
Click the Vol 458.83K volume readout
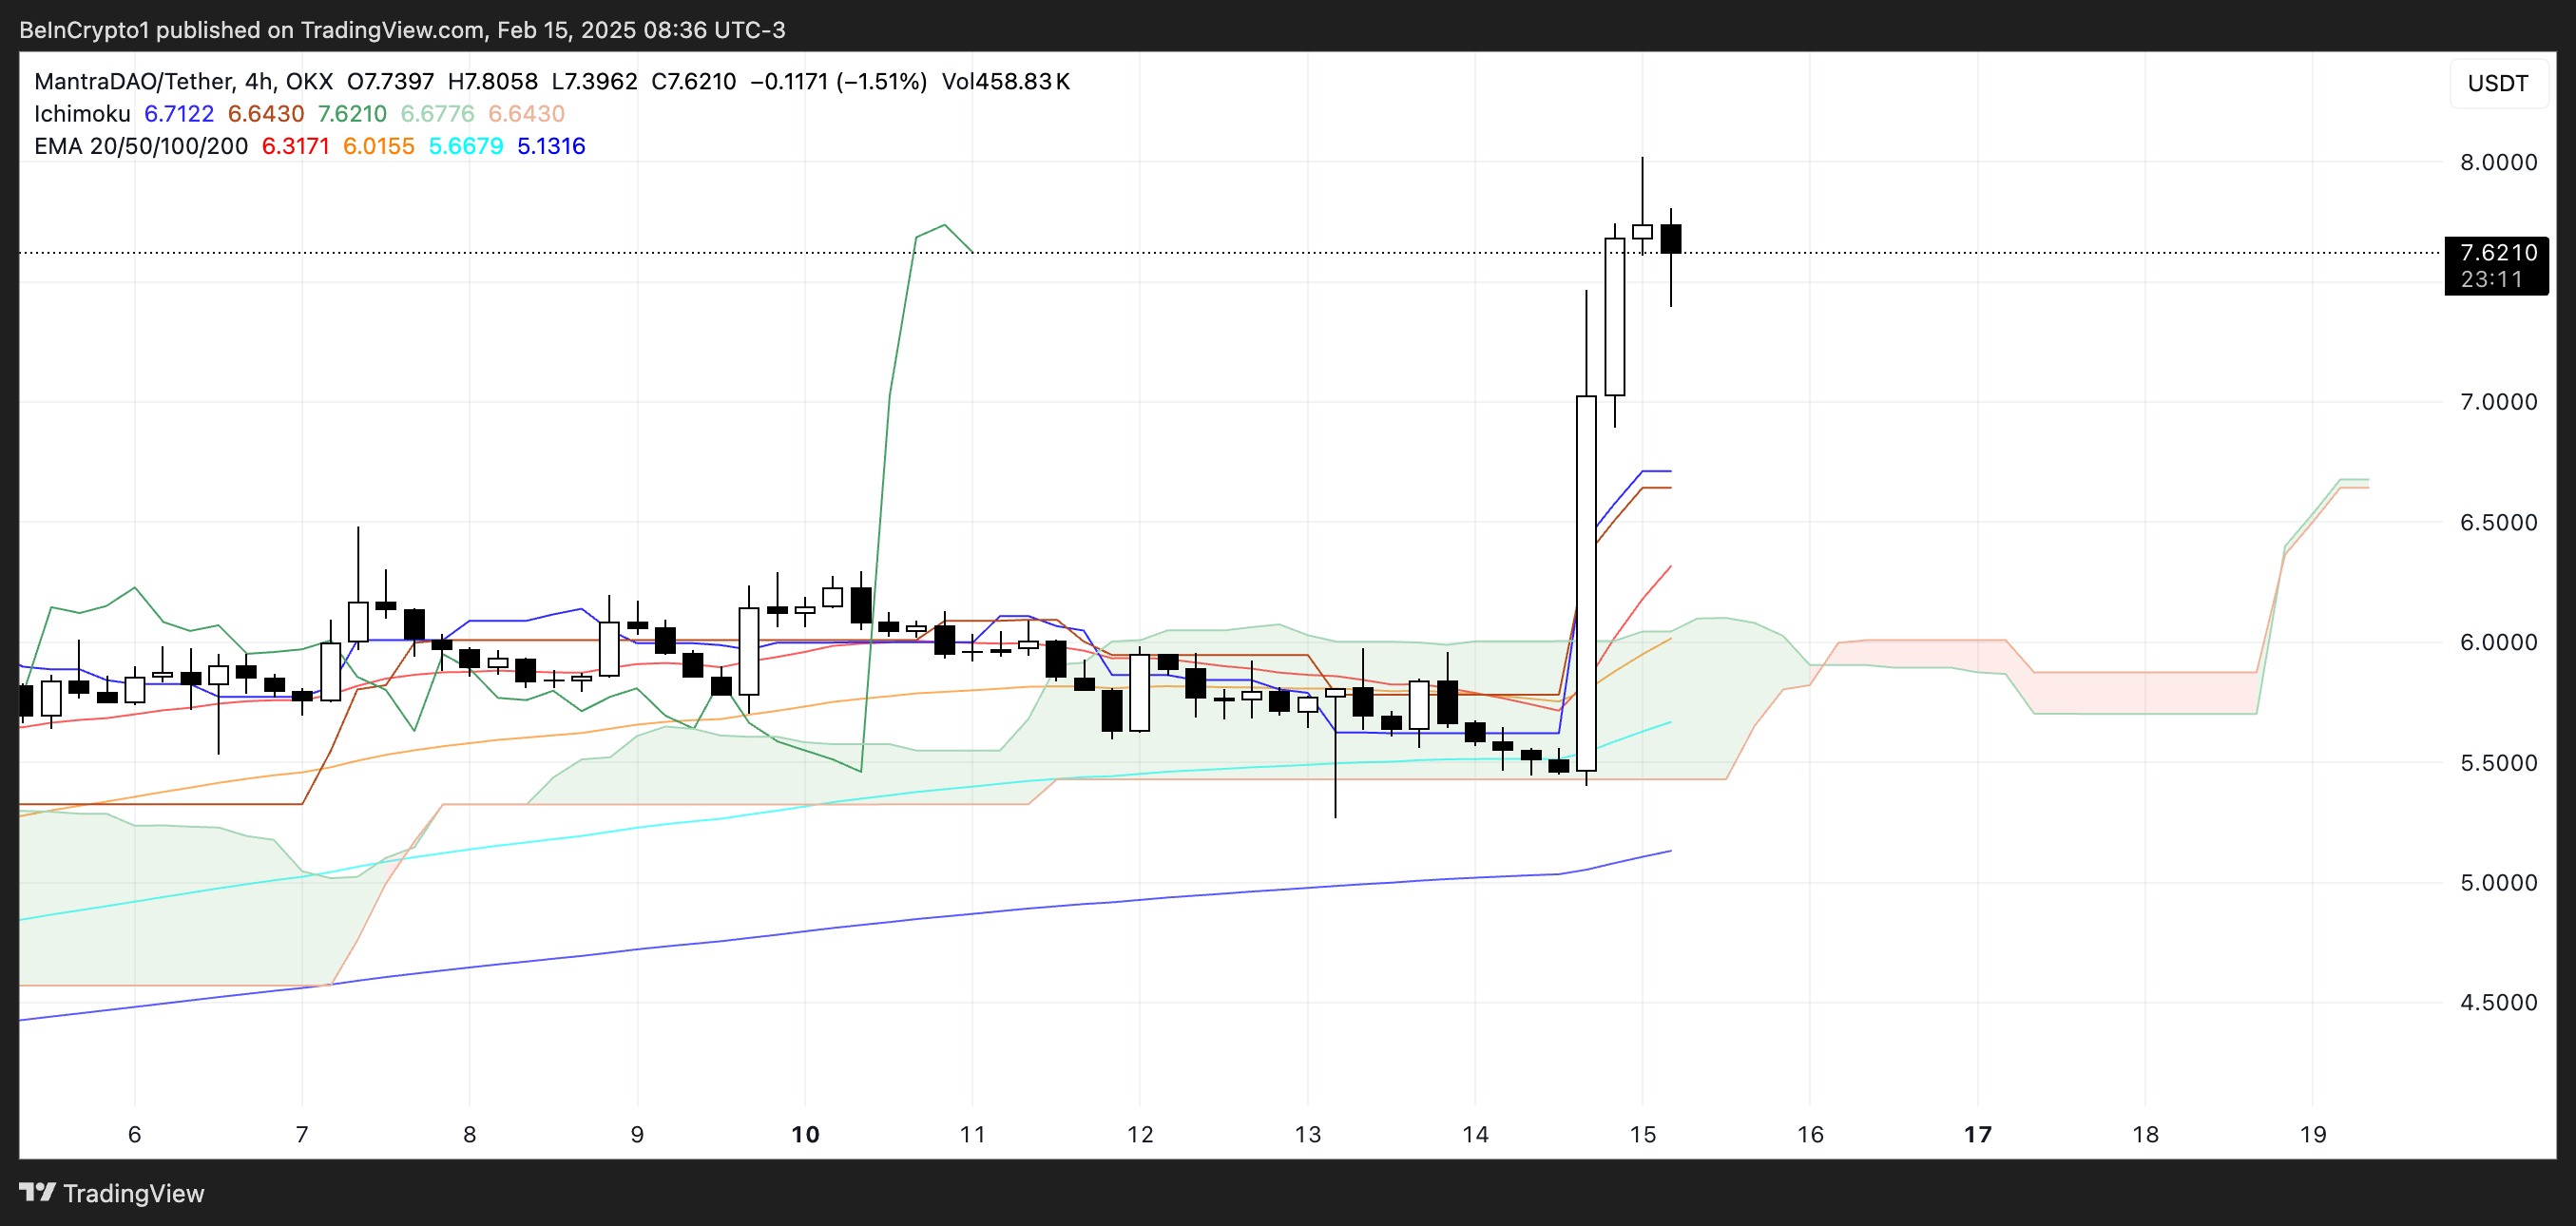point(1005,82)
